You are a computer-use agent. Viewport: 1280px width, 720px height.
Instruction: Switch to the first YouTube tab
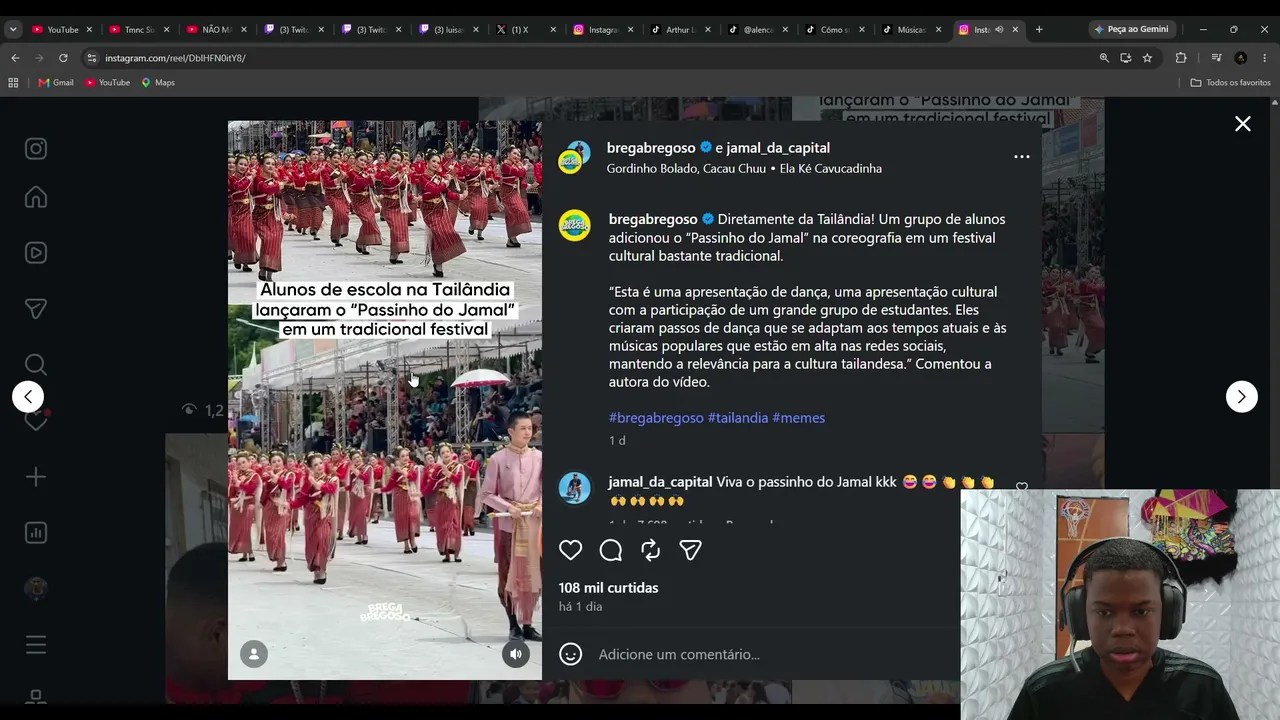(62, 30)
